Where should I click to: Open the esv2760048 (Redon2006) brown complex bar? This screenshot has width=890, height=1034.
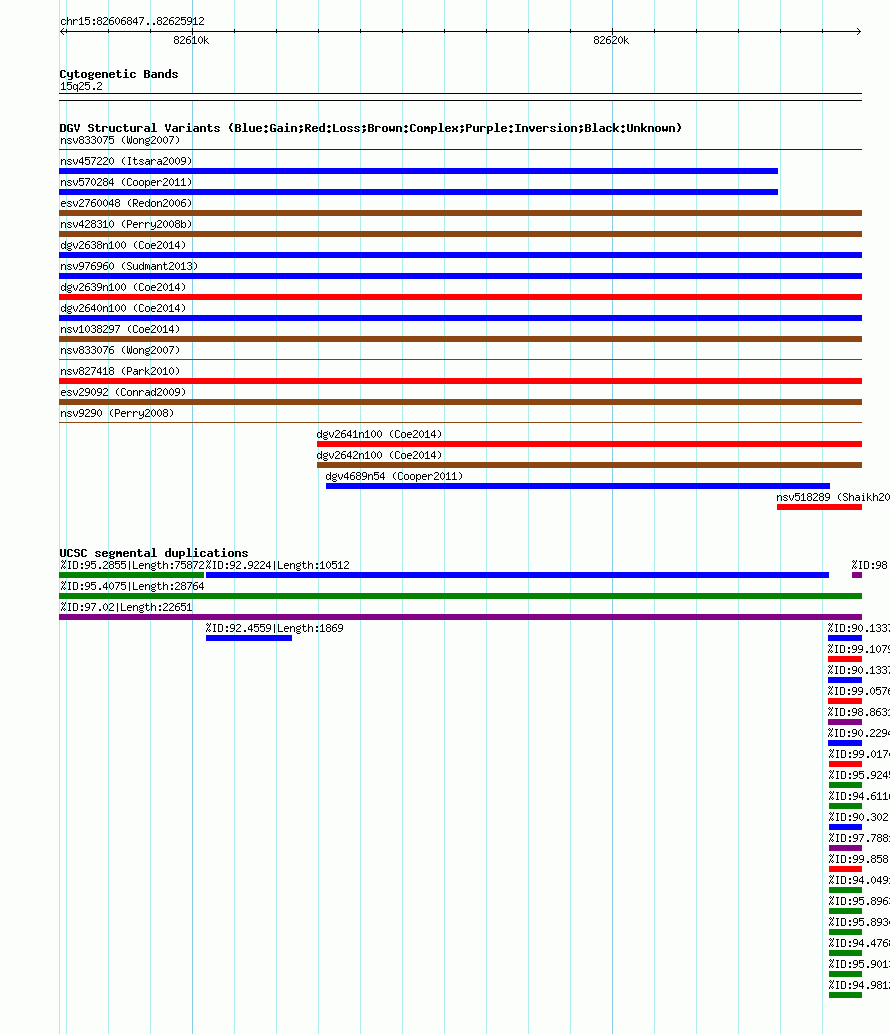pos(460,213)
